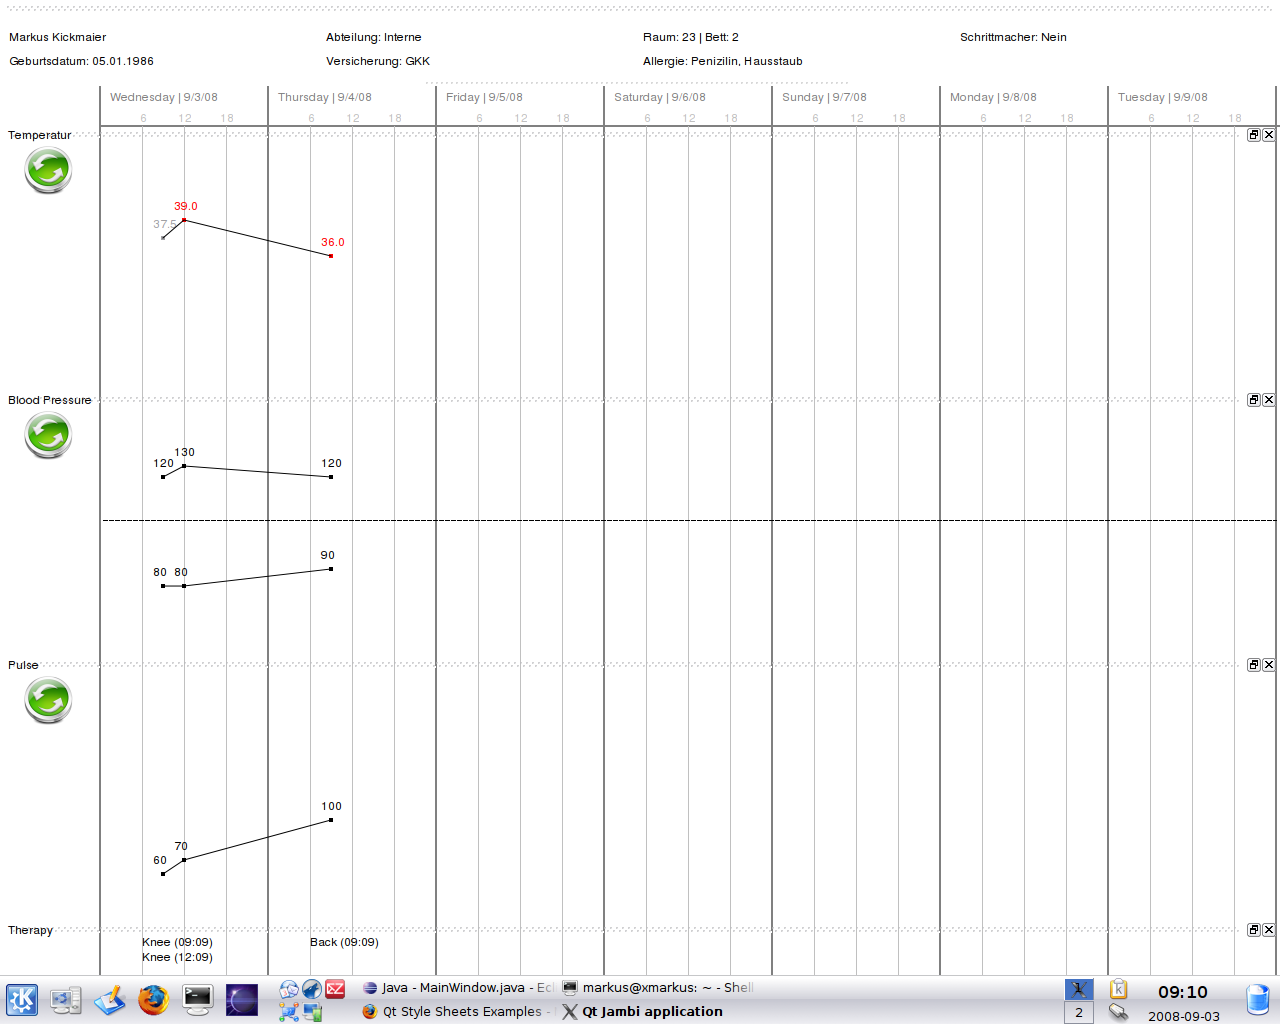Open the Klipper clipboard tray icon

(1118, 989)
